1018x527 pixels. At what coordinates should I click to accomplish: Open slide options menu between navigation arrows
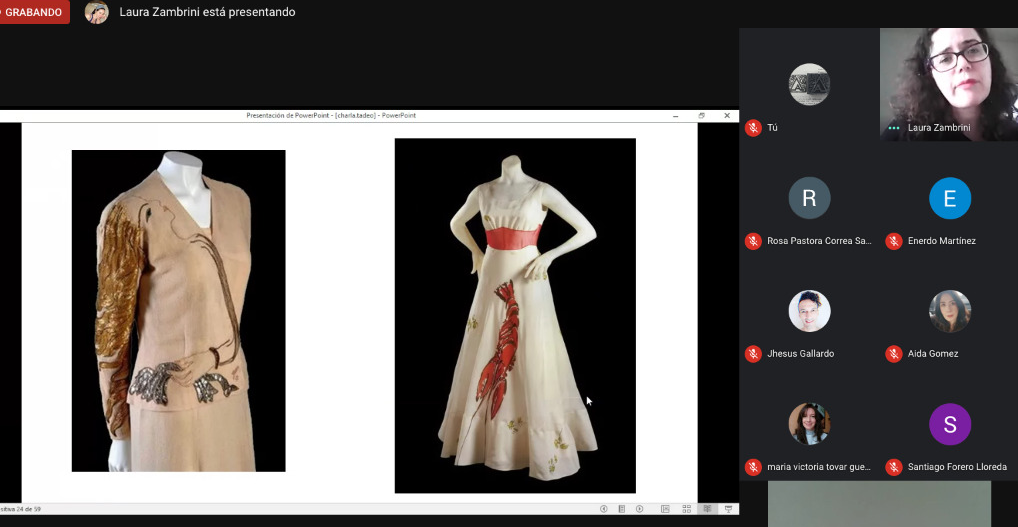pyautogui.click(x=621, y=509)
